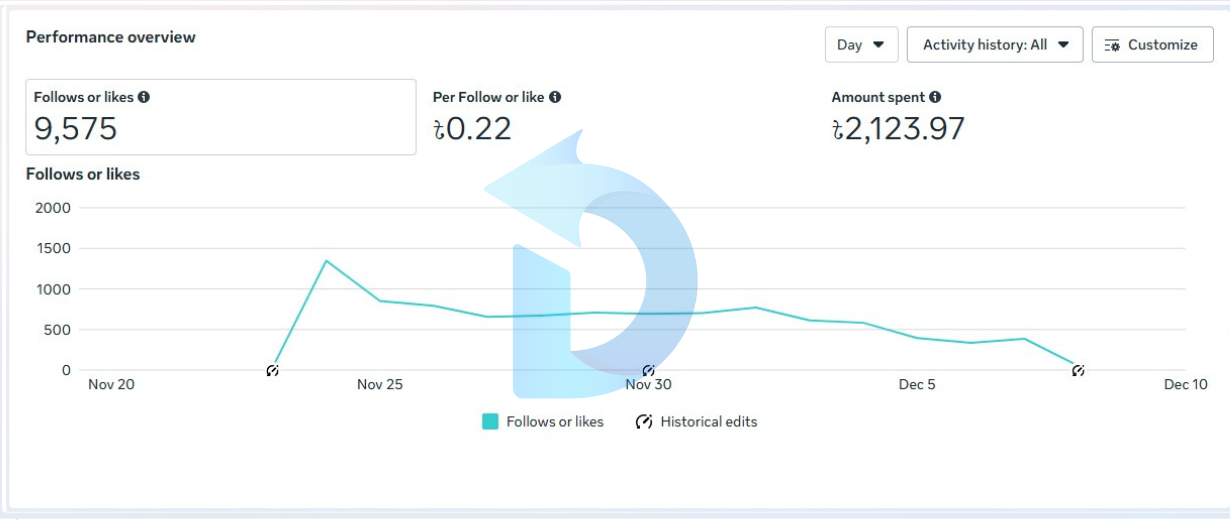Select the Follows or likes 9,575 metric card
The height and width of the screenshot is (520, 1230).
[x=220, y=117]
